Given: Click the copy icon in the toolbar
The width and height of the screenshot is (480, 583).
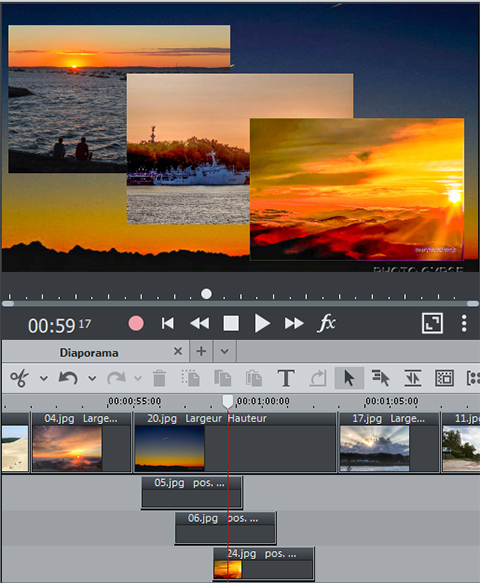Looking at the screenshot, I should click(222, 378).
